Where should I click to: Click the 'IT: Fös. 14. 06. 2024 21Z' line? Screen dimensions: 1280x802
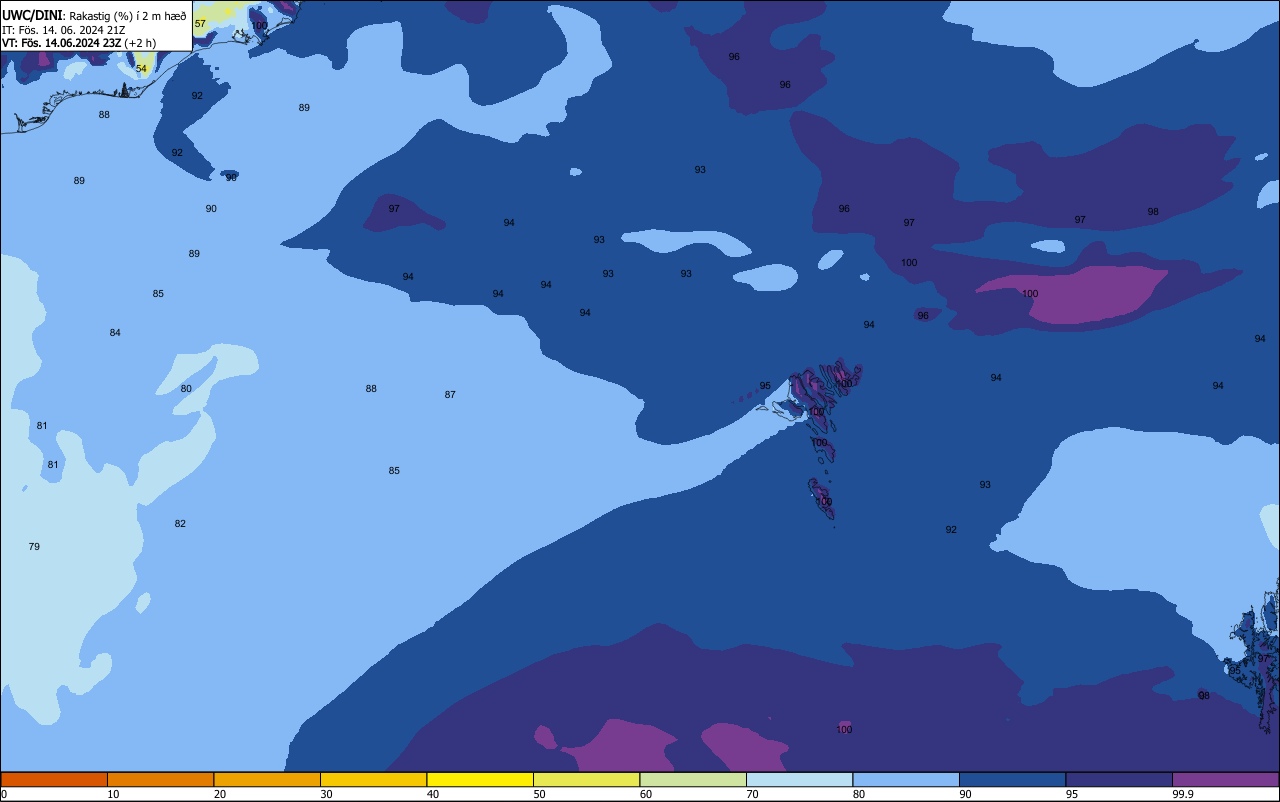tap(62, 30)
